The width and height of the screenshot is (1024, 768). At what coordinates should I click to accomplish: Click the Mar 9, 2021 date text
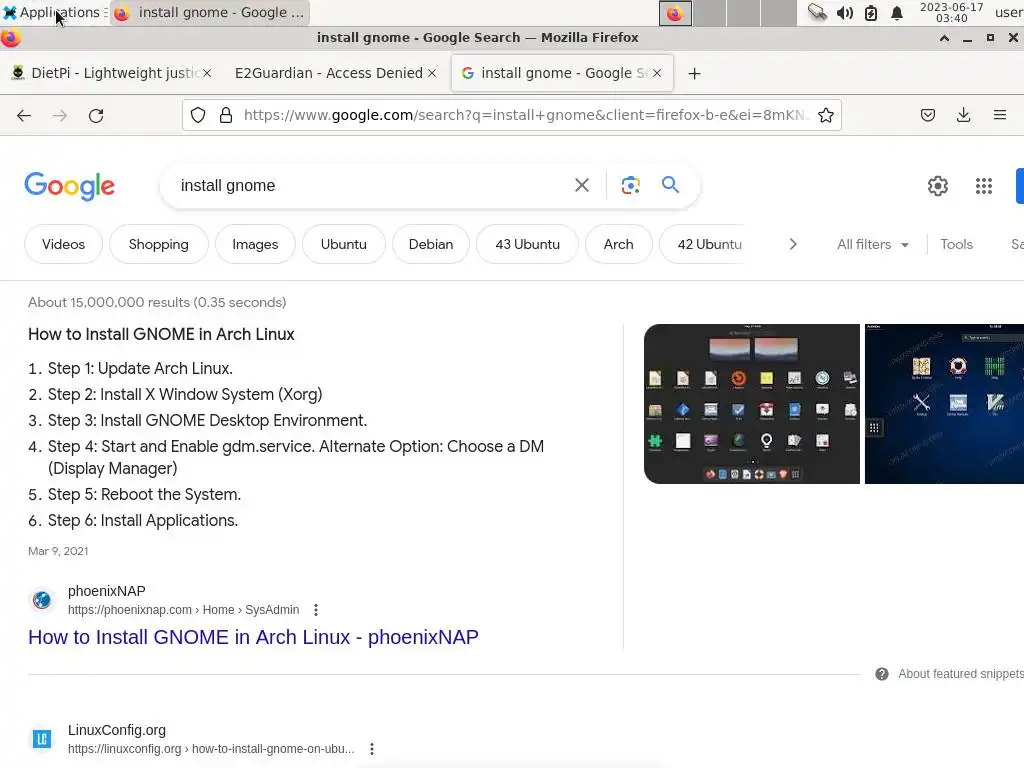pyautogui.click(x=58, y=551)
